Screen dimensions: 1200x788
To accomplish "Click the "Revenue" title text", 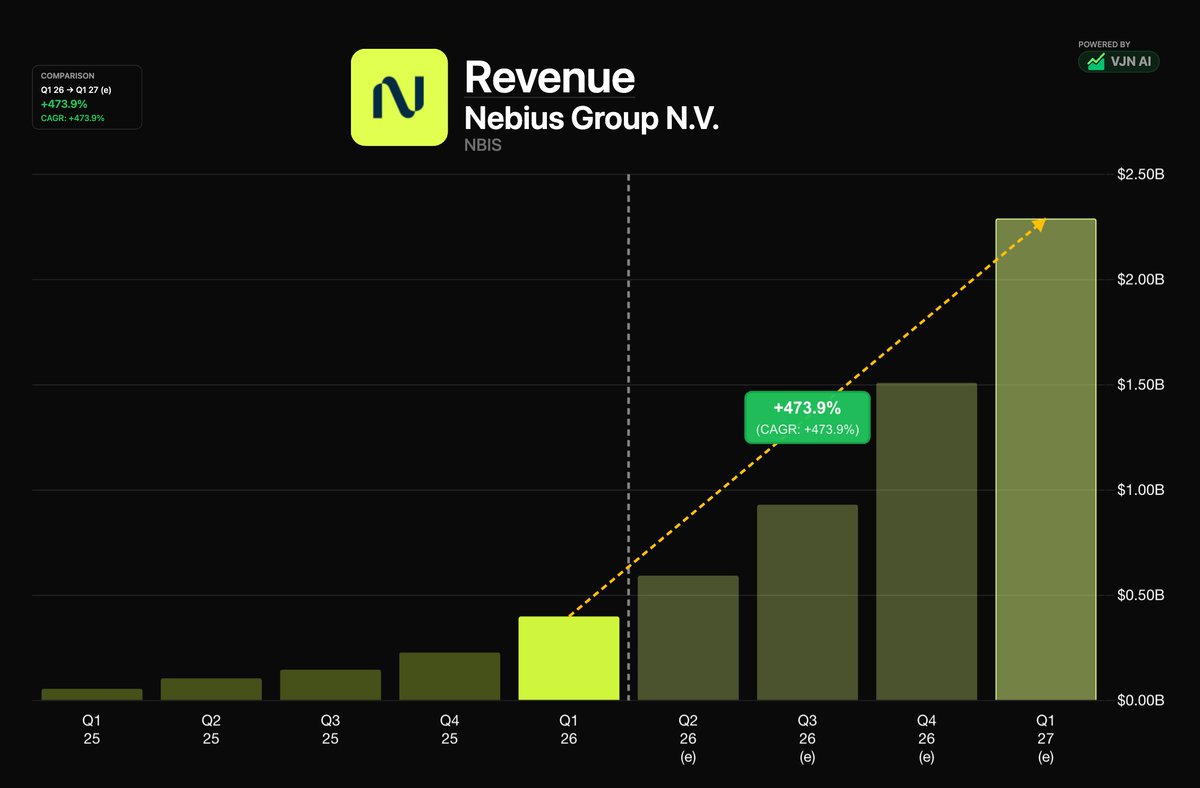I will [549, 77].
